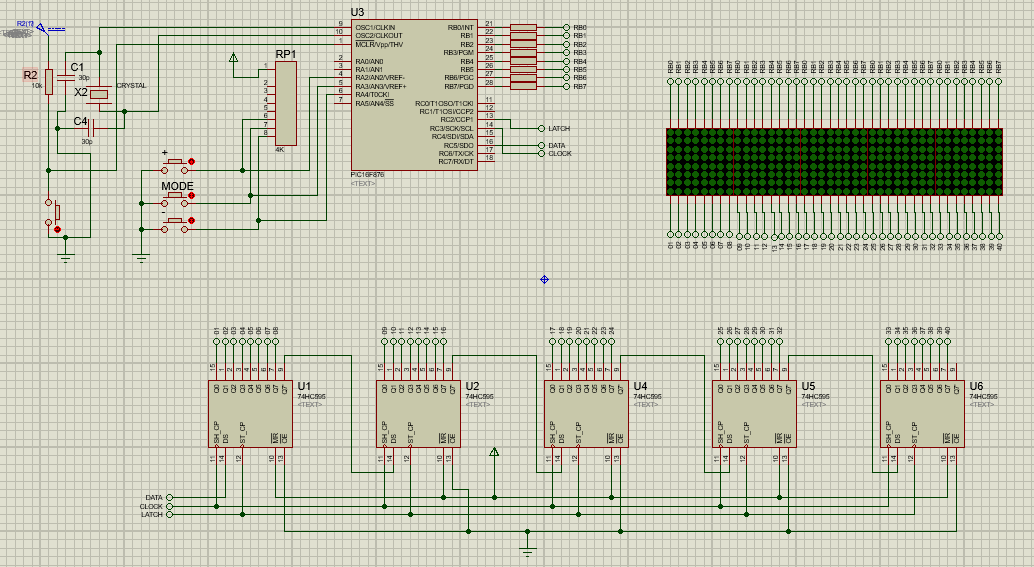Click DATA input terminal left of U1
The height and width of the screenshot is (567, 1034).
[x=169, y=498]
